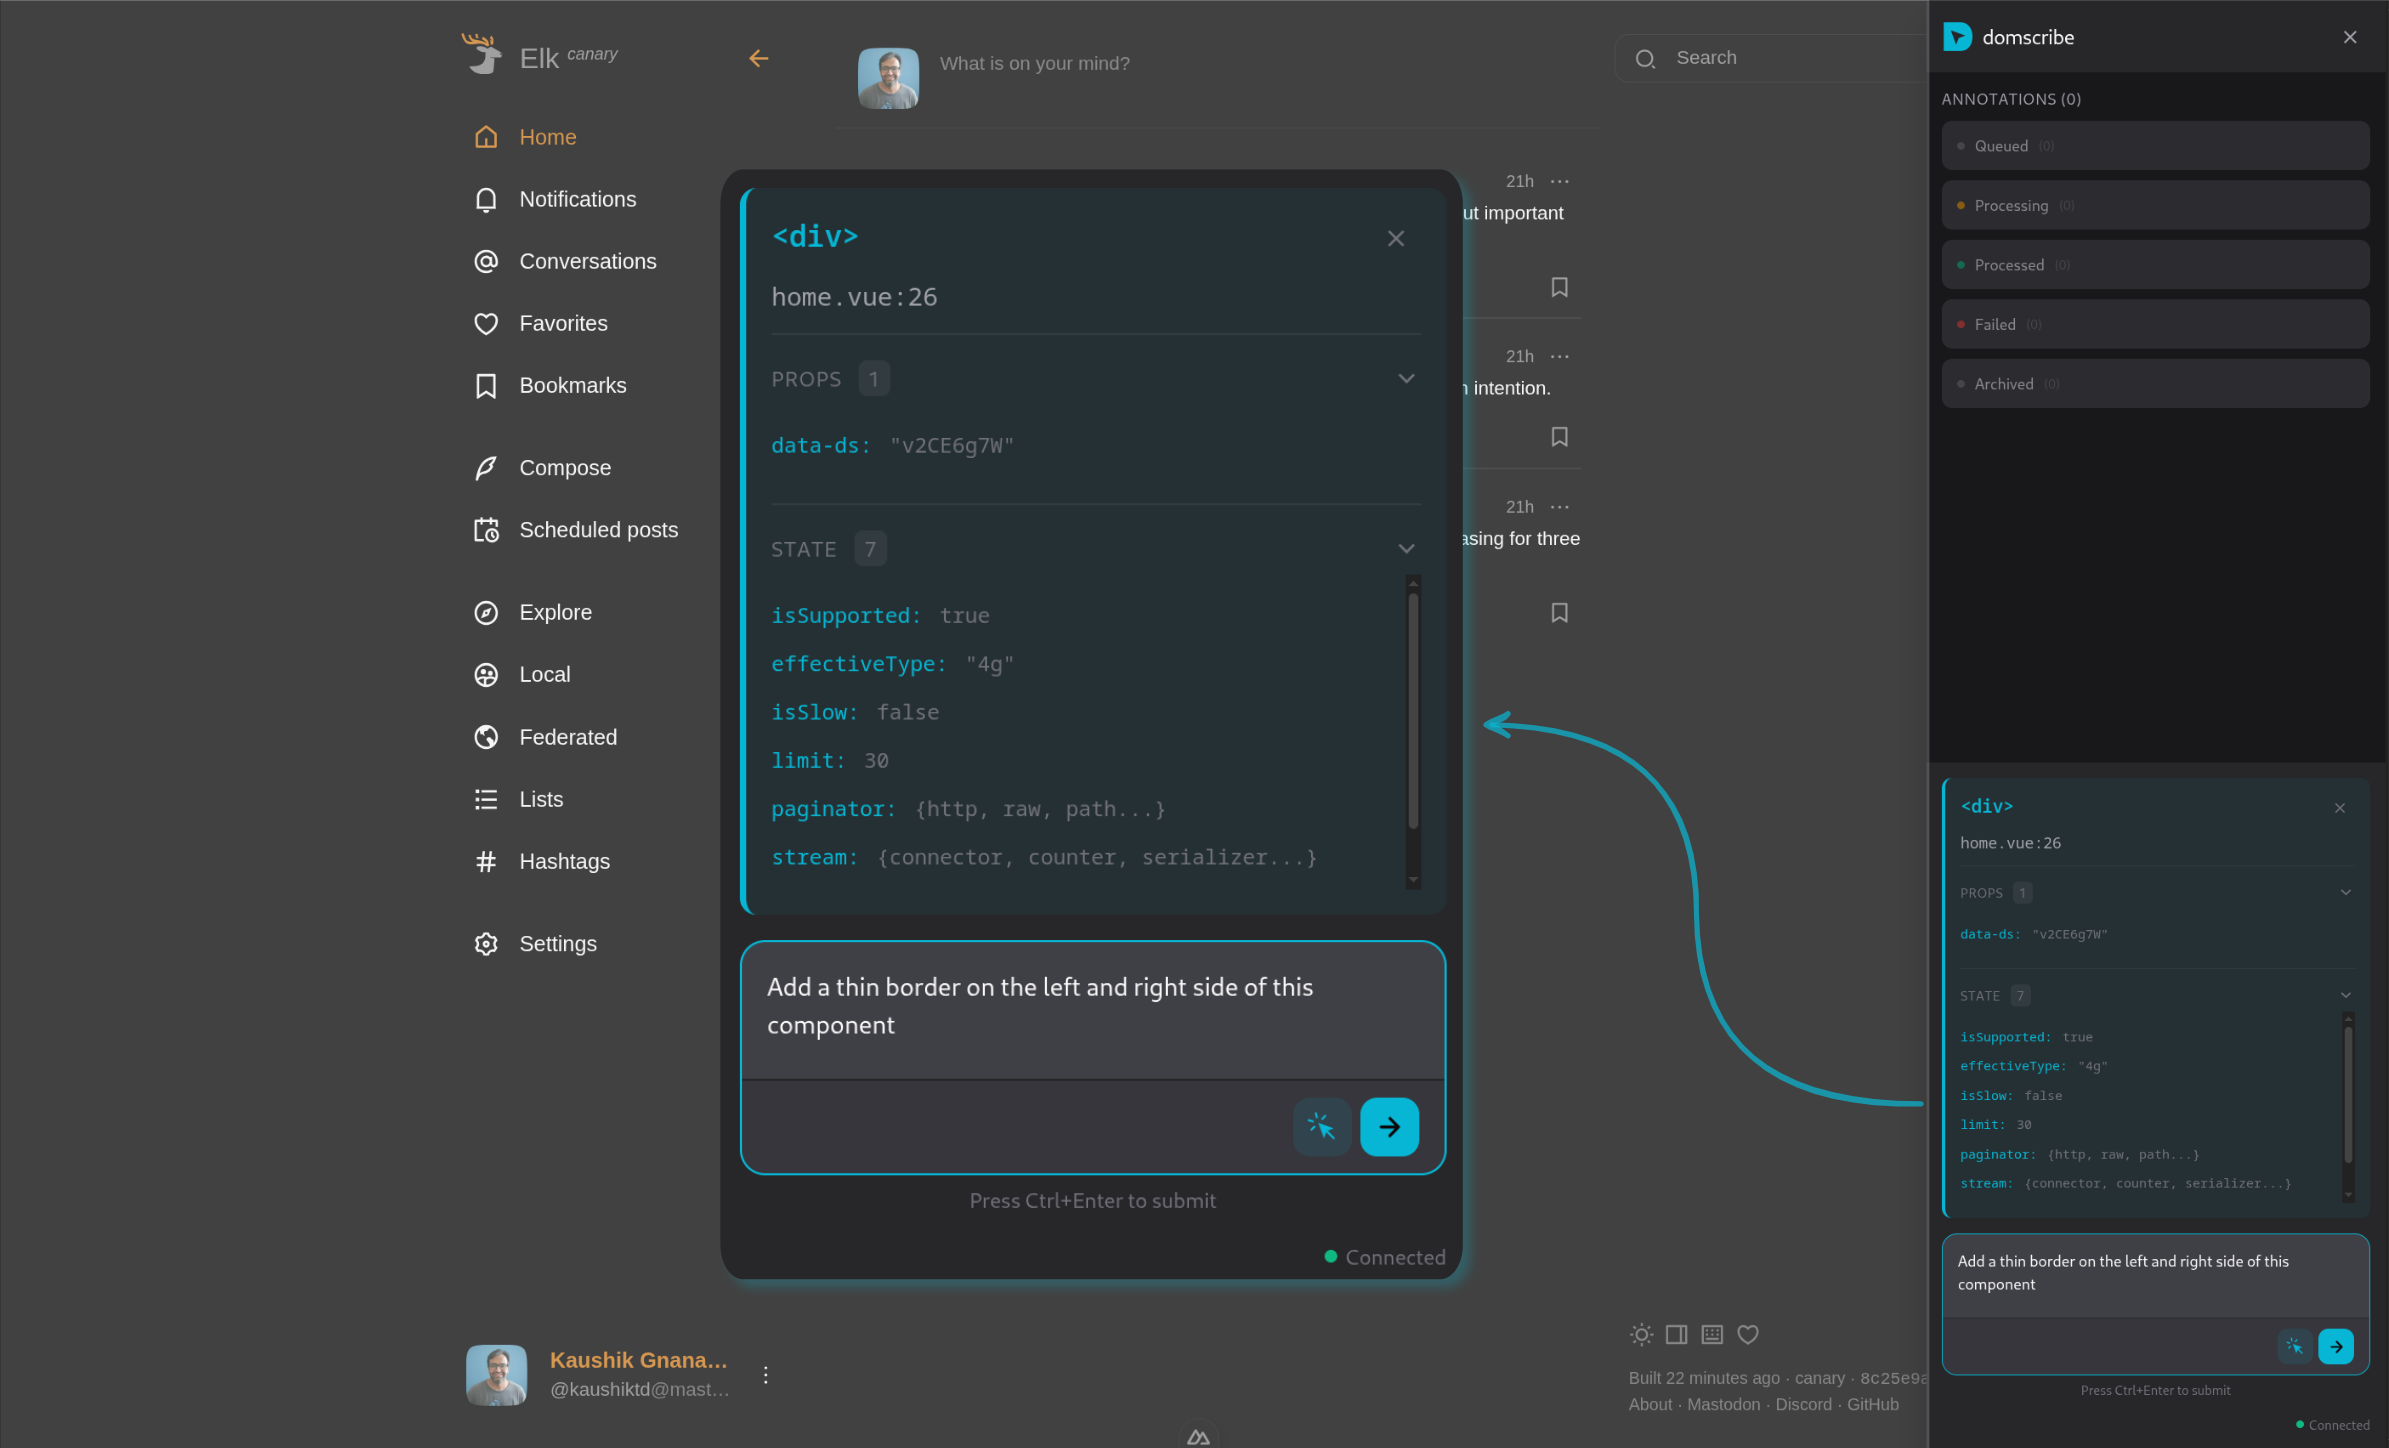Click the What is on your mind field
The height and width of the screenshot is (1448, 2389).
pyautogui.click(x=1036, y=63)
